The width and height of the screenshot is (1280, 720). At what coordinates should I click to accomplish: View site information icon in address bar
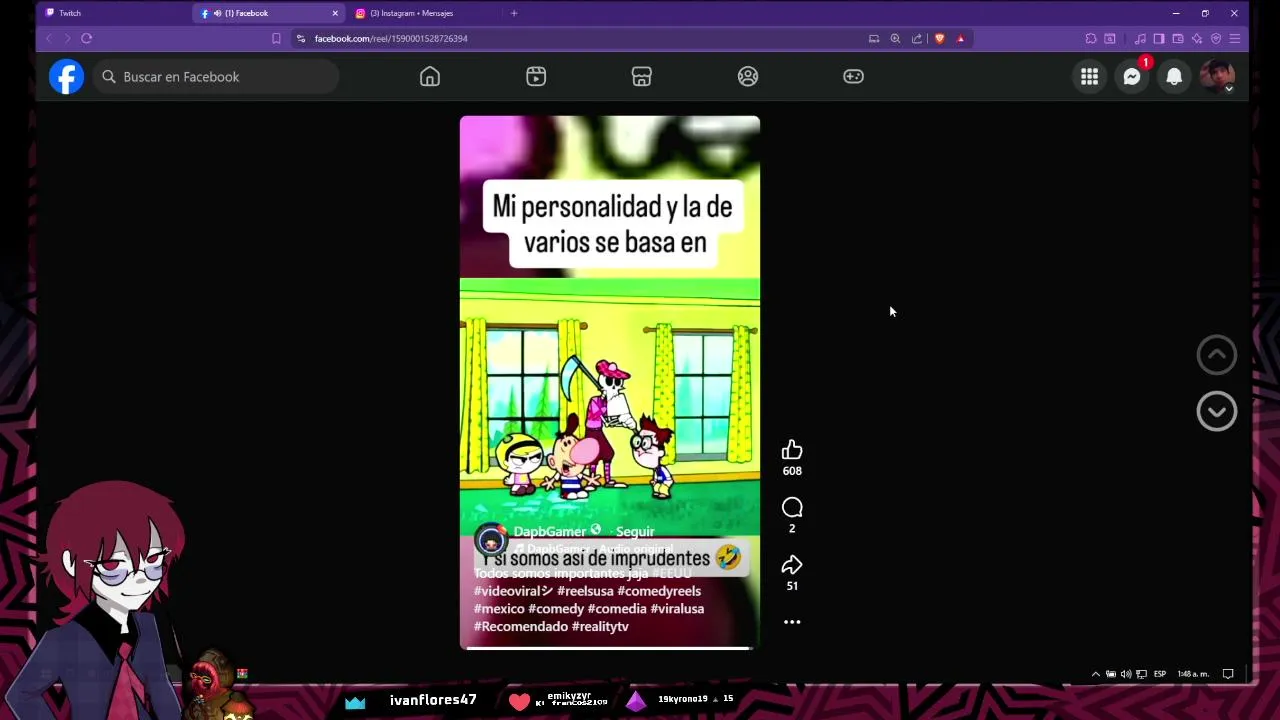(301, 38)
